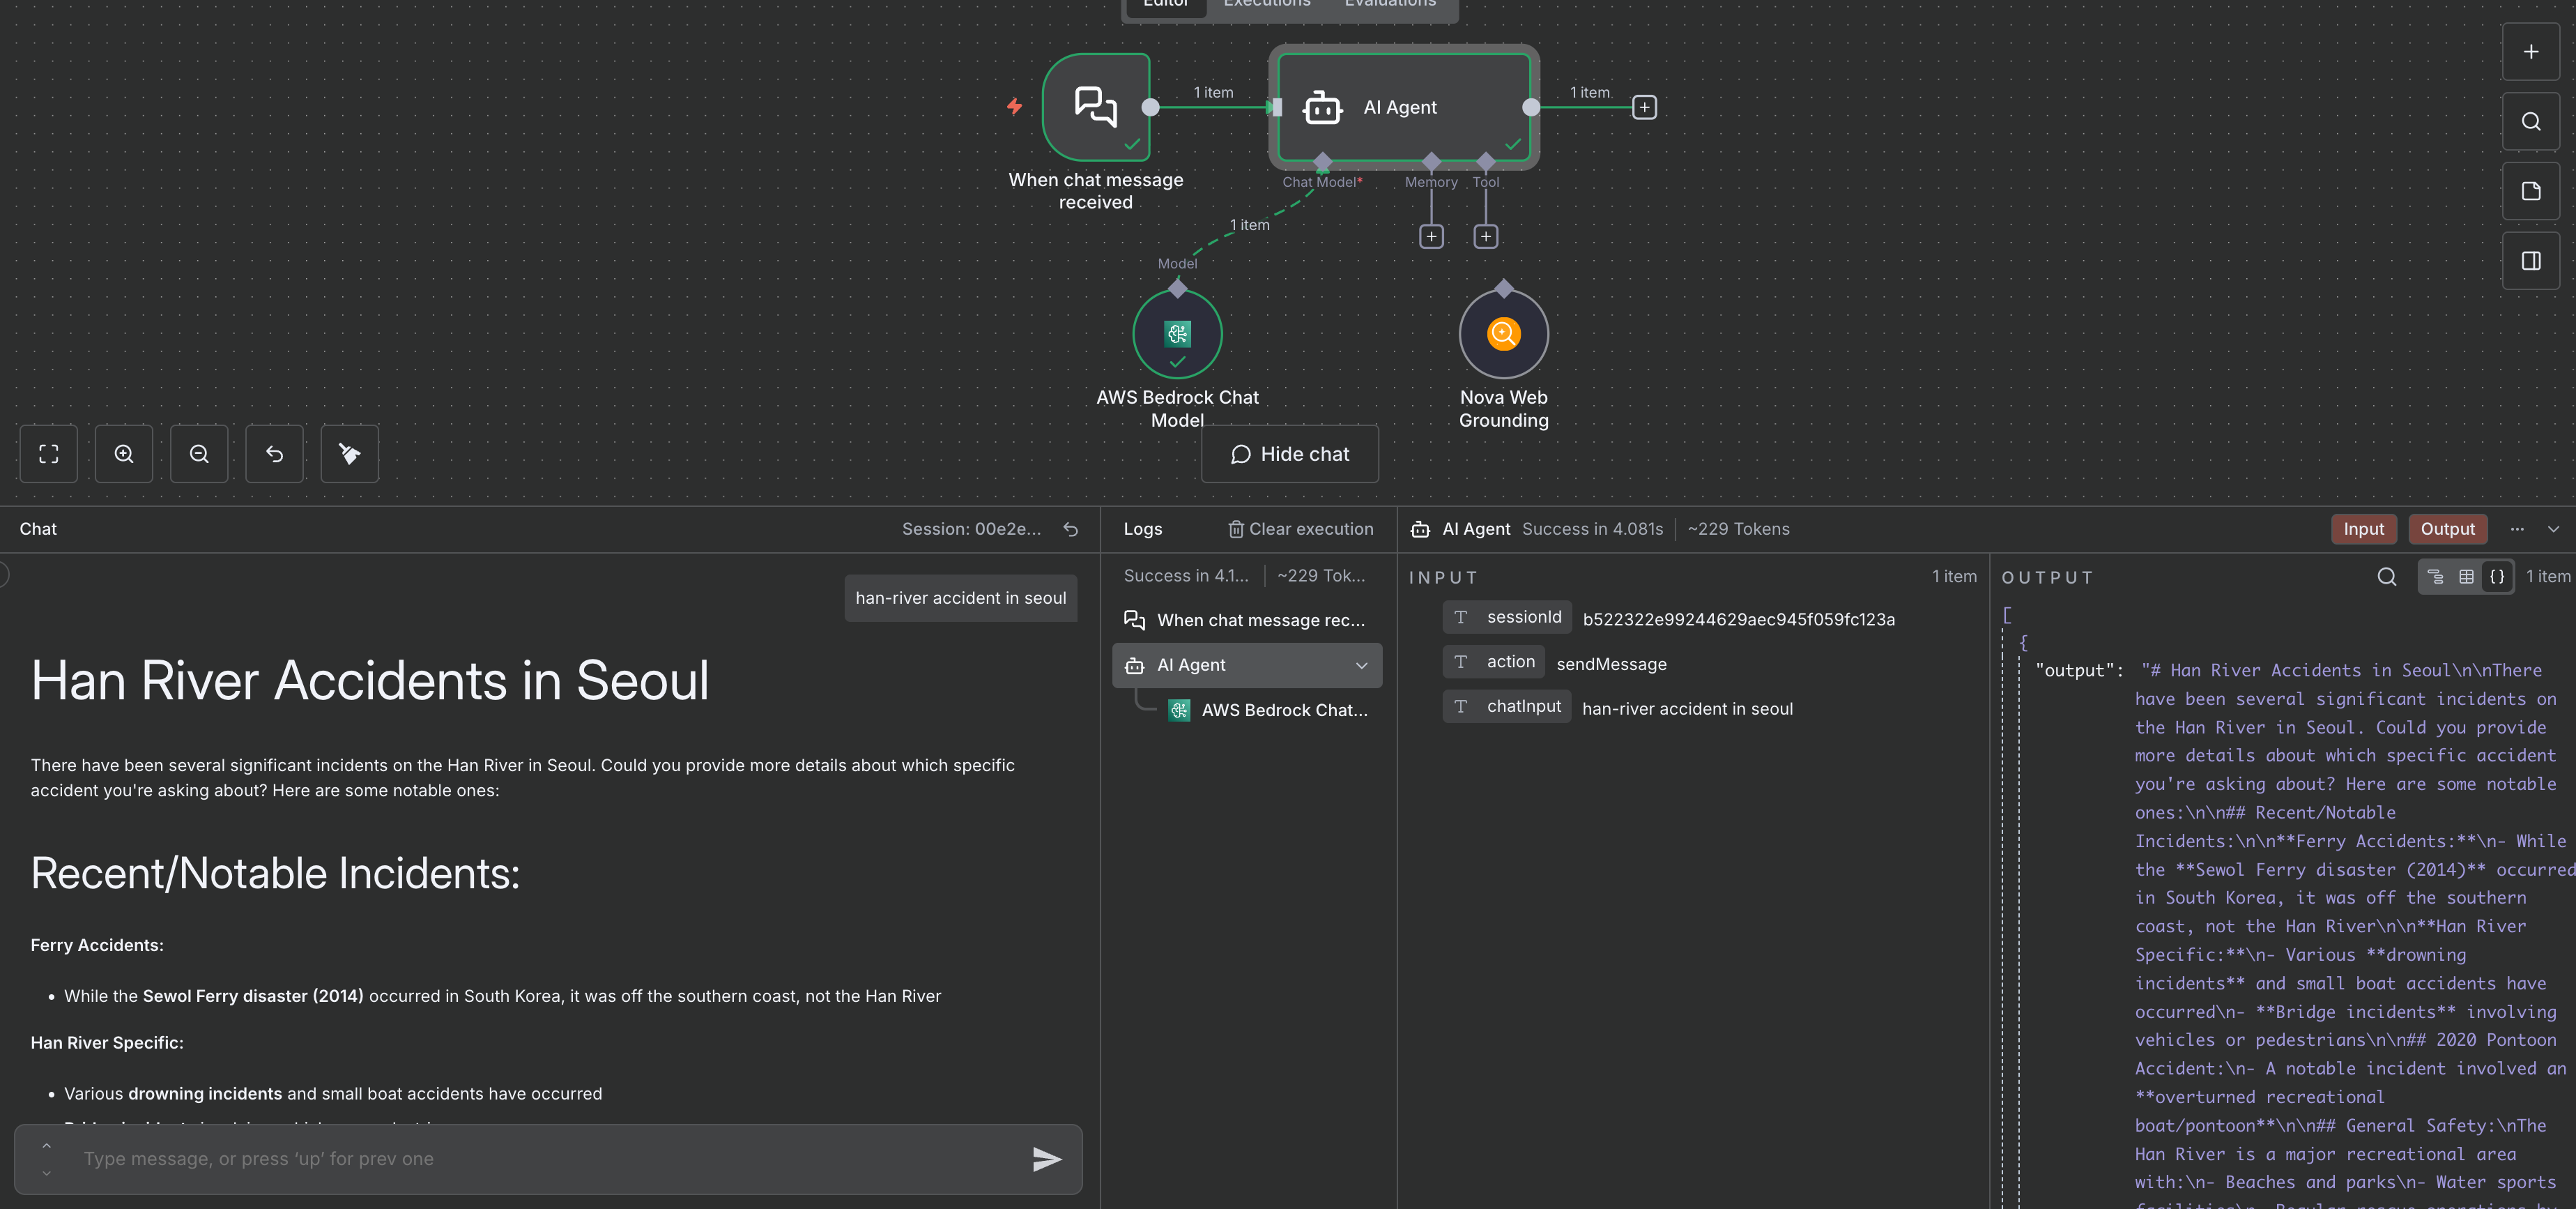Select When chat message received log row
Screen dimensions: 2576x1209
tap(1247, 620)
